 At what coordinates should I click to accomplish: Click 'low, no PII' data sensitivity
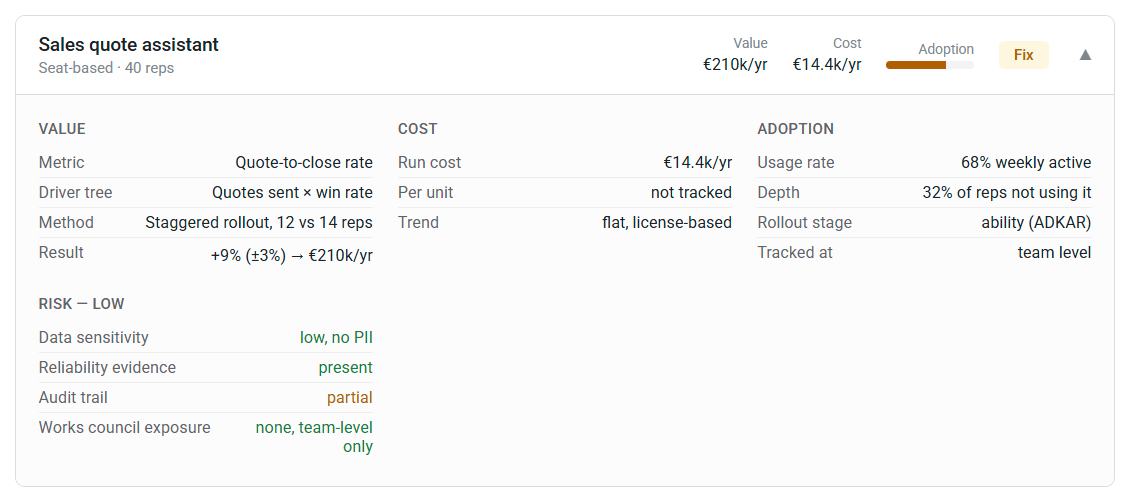point(336,337)
